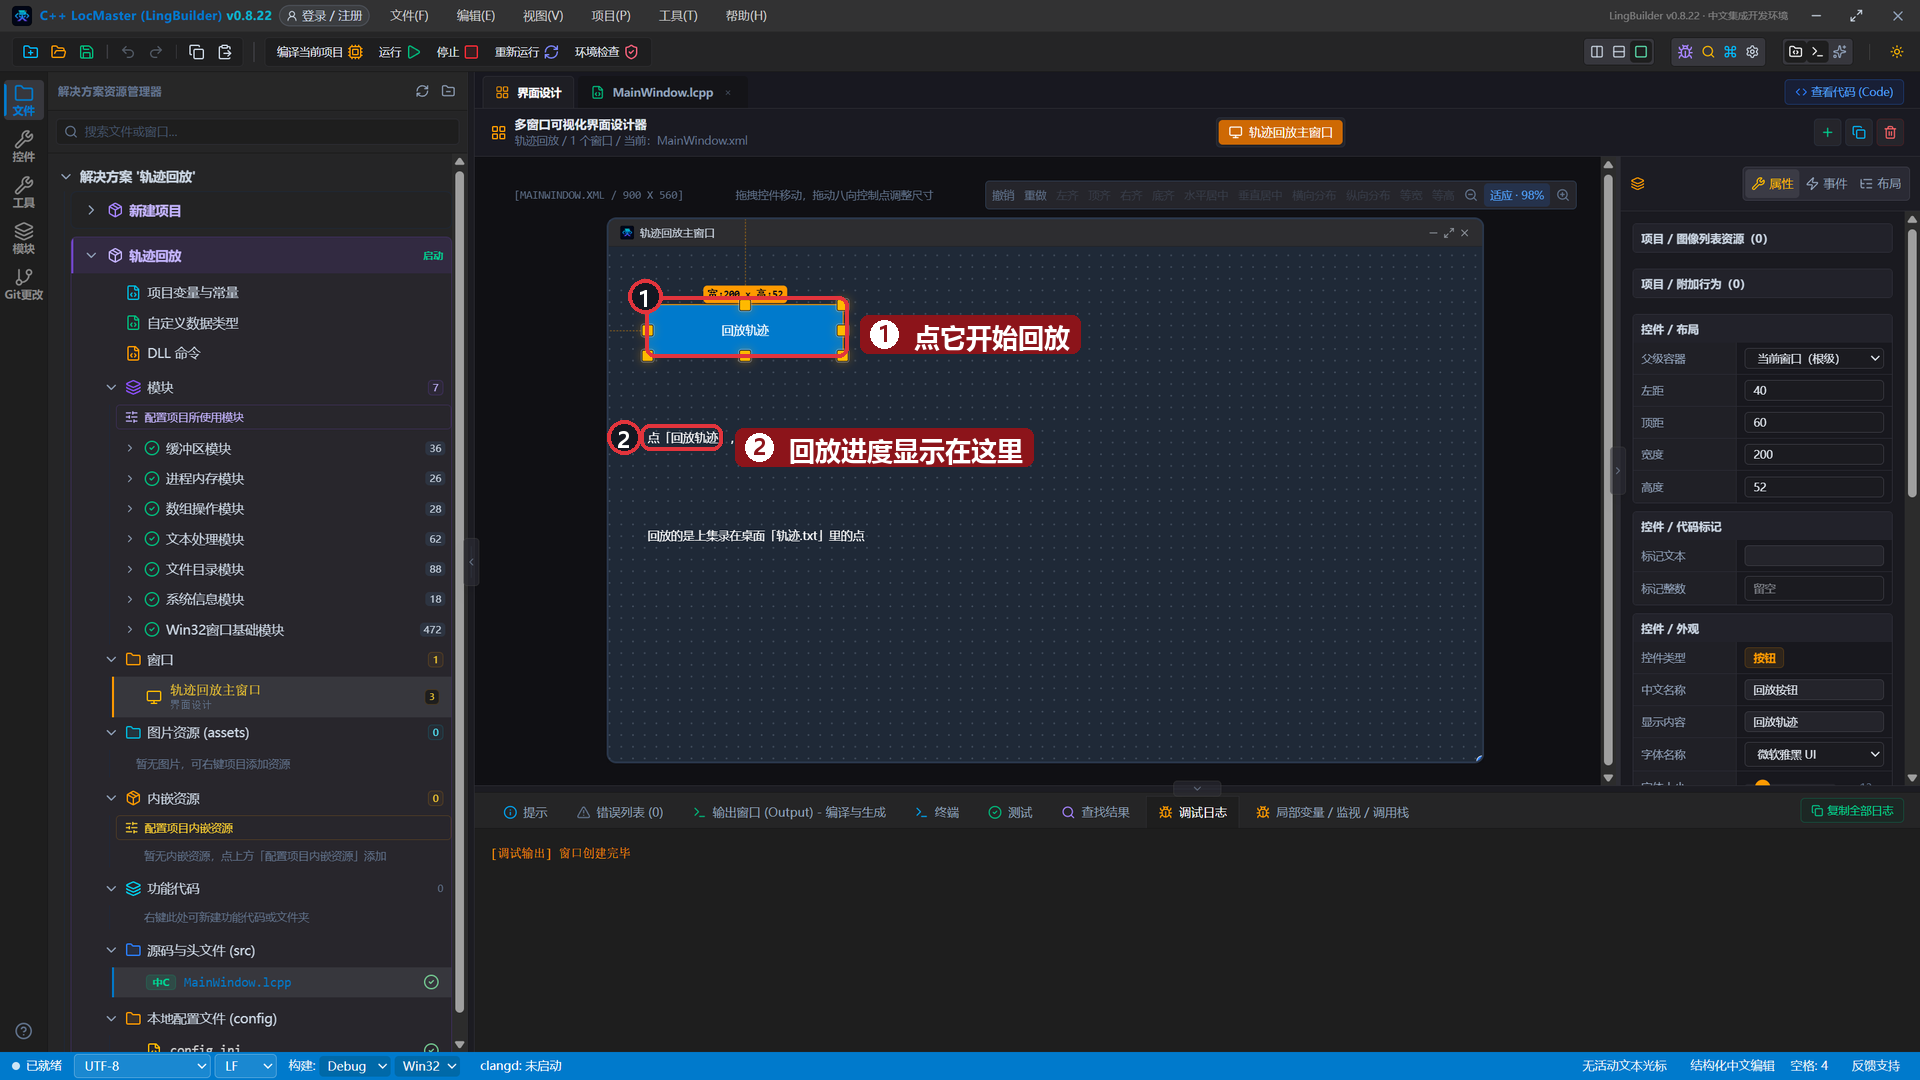The width and height of the screenshot is (1920, 1080).
Task: Open the 文件(F) menu
Action: point(409,16)
